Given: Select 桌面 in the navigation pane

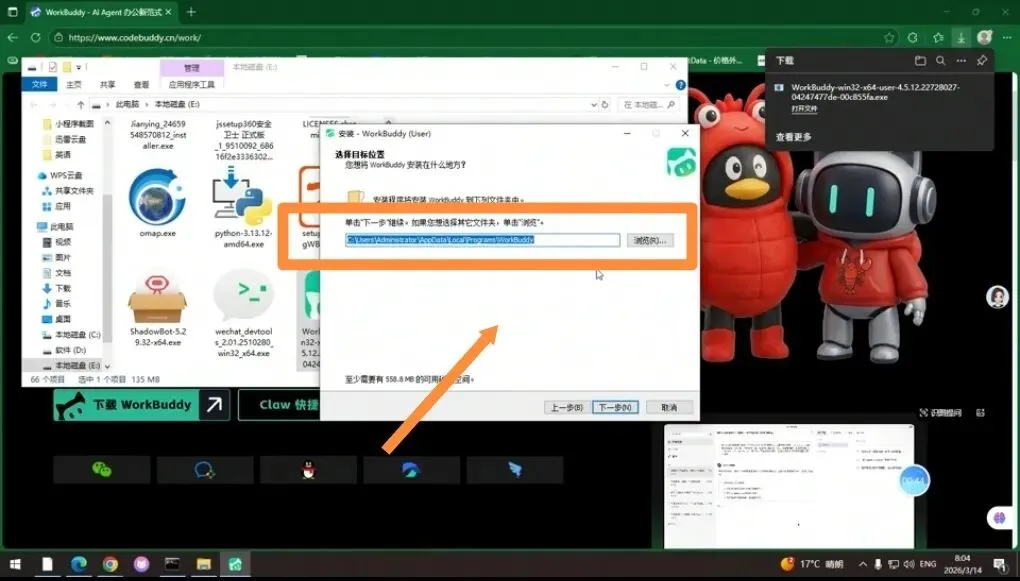Looking at the screenshot, I should pyautogui.click(x=57, y=319).
